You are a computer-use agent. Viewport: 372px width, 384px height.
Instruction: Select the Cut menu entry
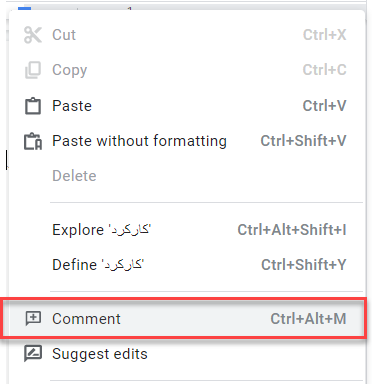187,35
